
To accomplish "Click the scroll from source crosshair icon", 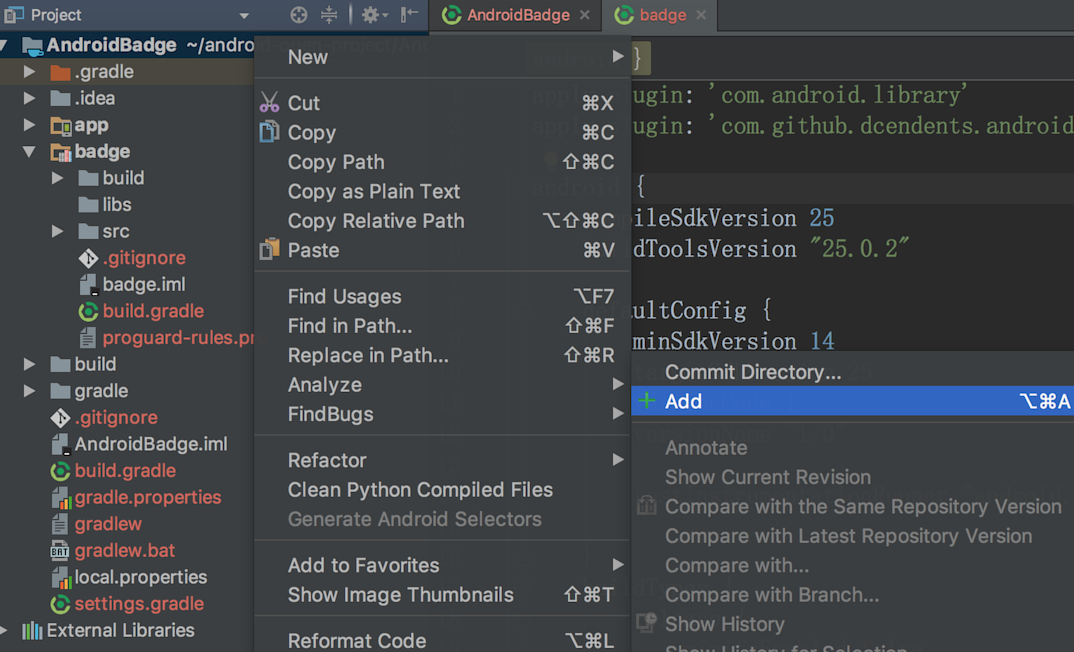I will (x=299, y=14).
